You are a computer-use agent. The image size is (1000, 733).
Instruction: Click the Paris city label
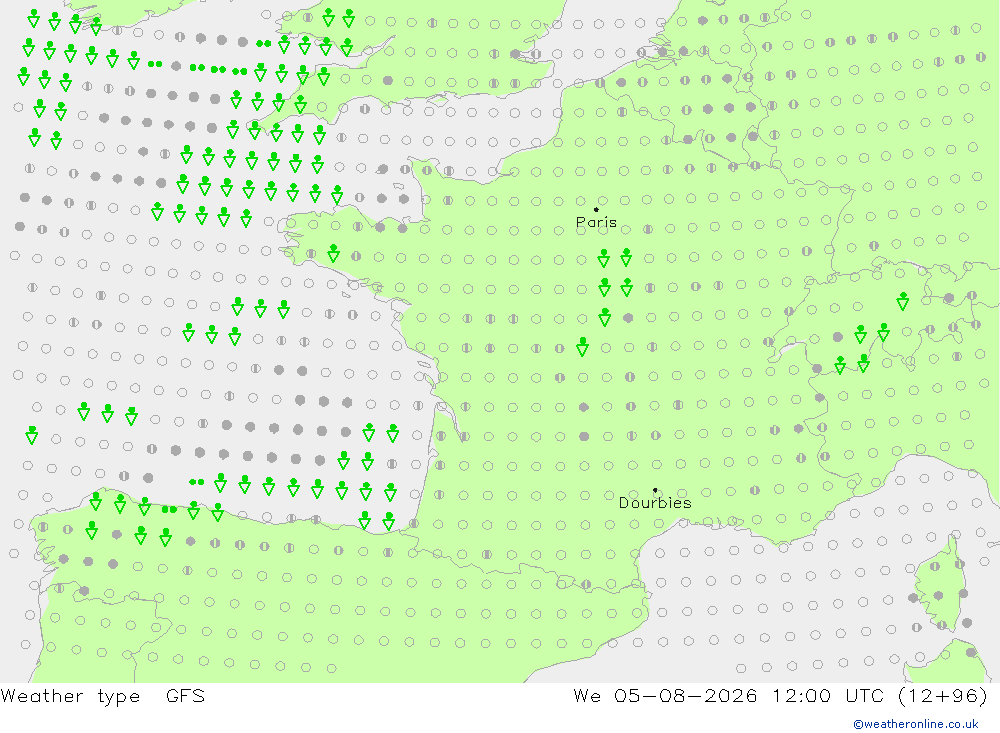coord(596,222)
